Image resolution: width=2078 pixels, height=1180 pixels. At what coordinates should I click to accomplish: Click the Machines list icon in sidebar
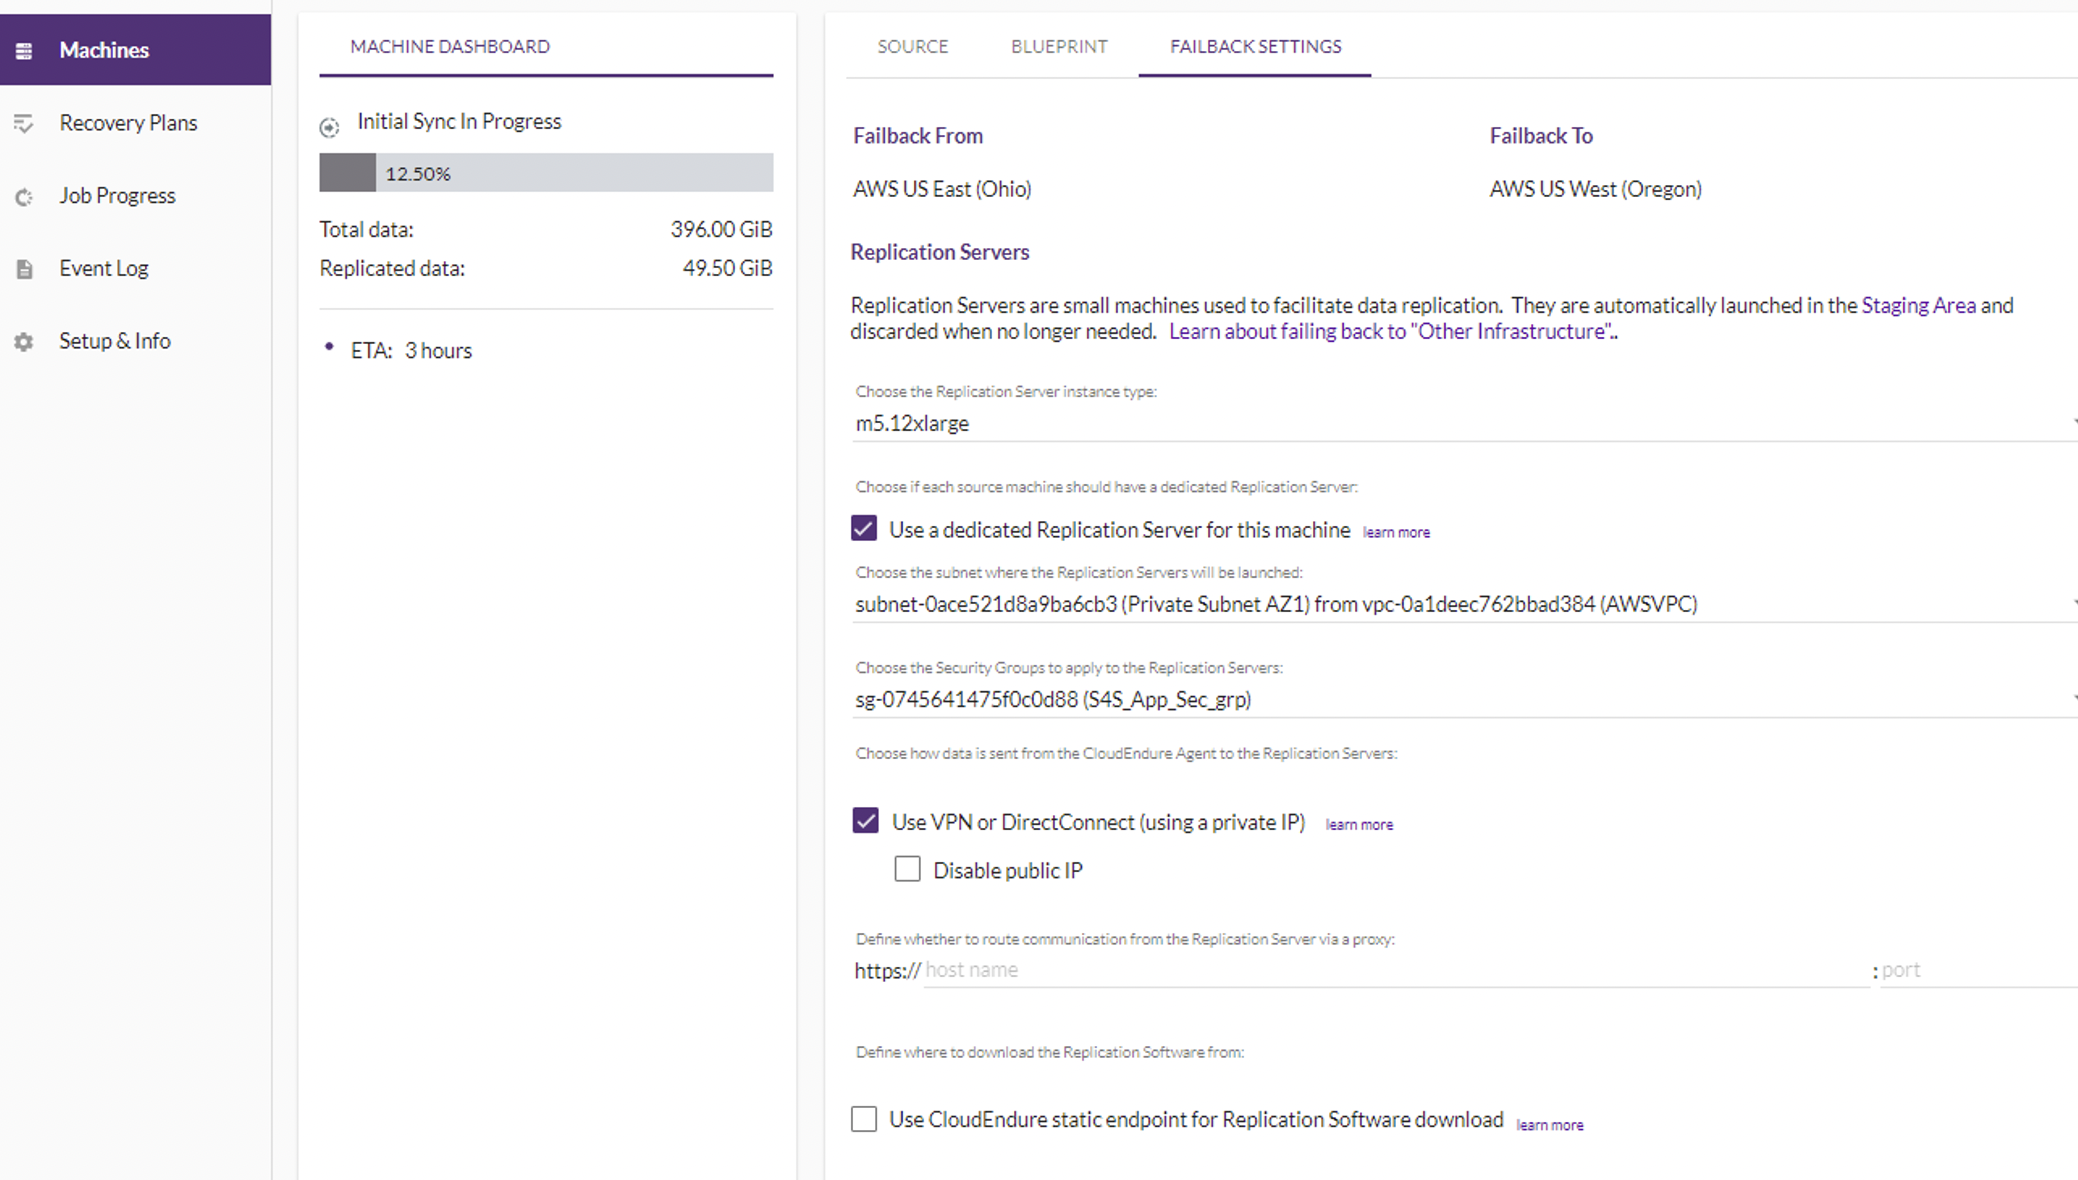pyautogui.click(x=24, y=50)
